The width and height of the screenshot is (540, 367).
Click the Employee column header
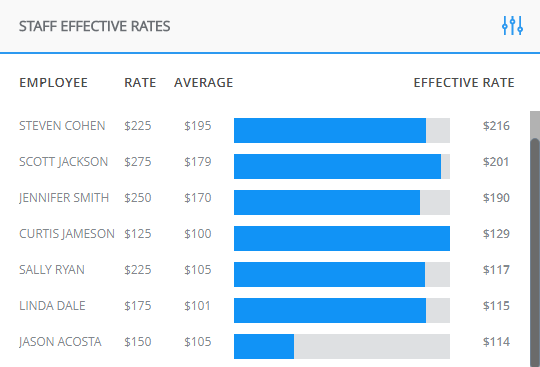(x=53, y=83)
